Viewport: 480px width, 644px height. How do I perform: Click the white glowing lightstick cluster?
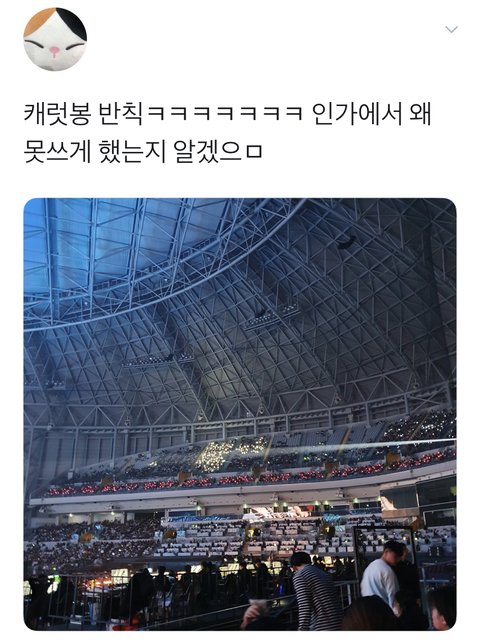pos(224,454)
